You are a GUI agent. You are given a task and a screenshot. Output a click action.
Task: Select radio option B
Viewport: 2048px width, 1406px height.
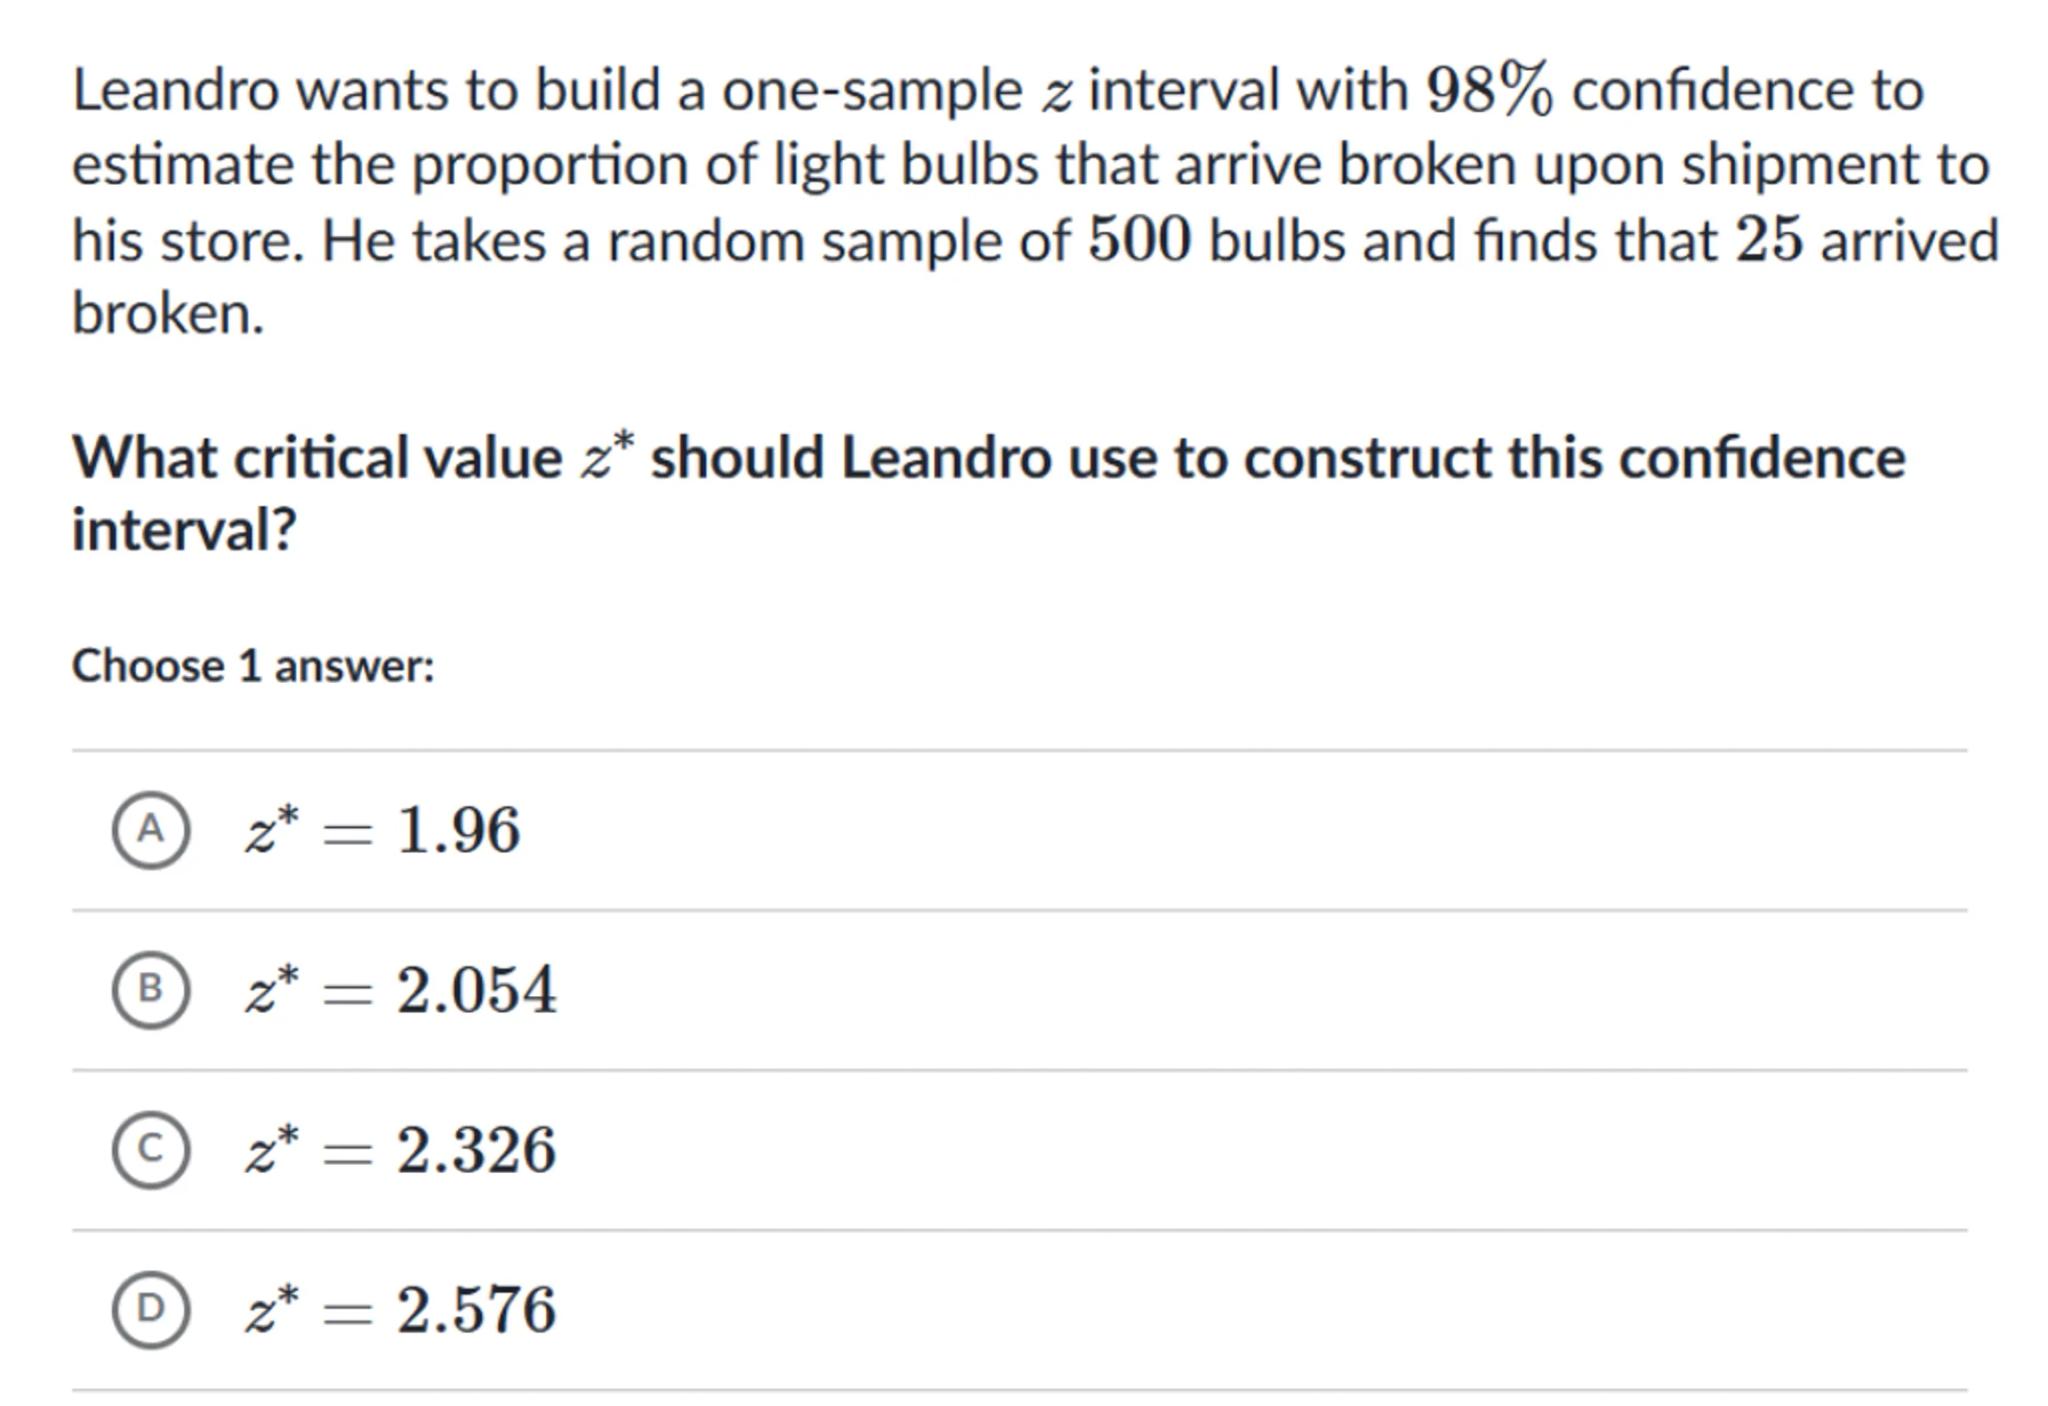[150, 990]
